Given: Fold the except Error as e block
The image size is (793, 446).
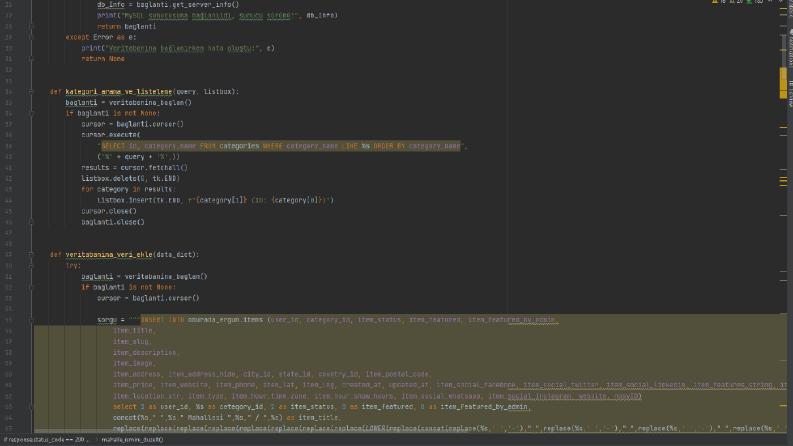Looking at the screenshot, I should (x=31, y=37).
